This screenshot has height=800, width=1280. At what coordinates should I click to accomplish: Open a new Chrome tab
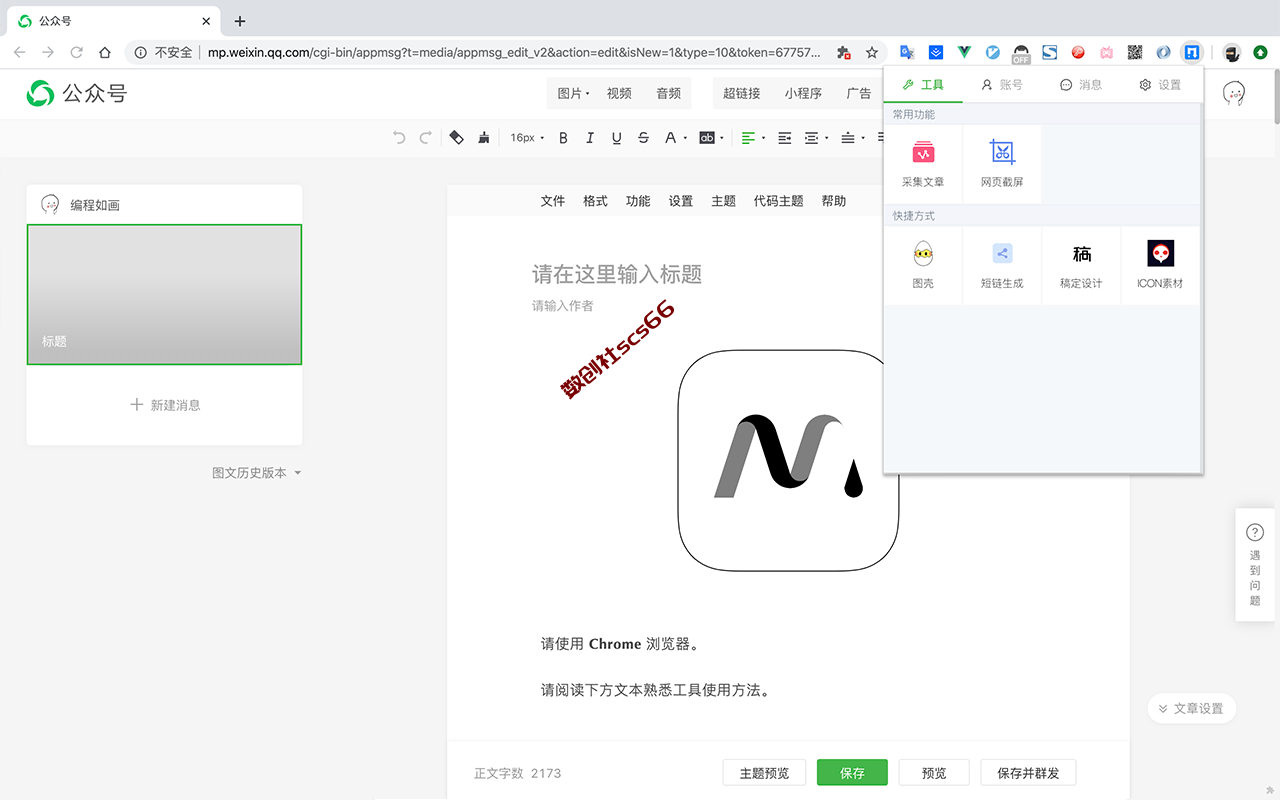pyautogui.click(x=240, y=21)
